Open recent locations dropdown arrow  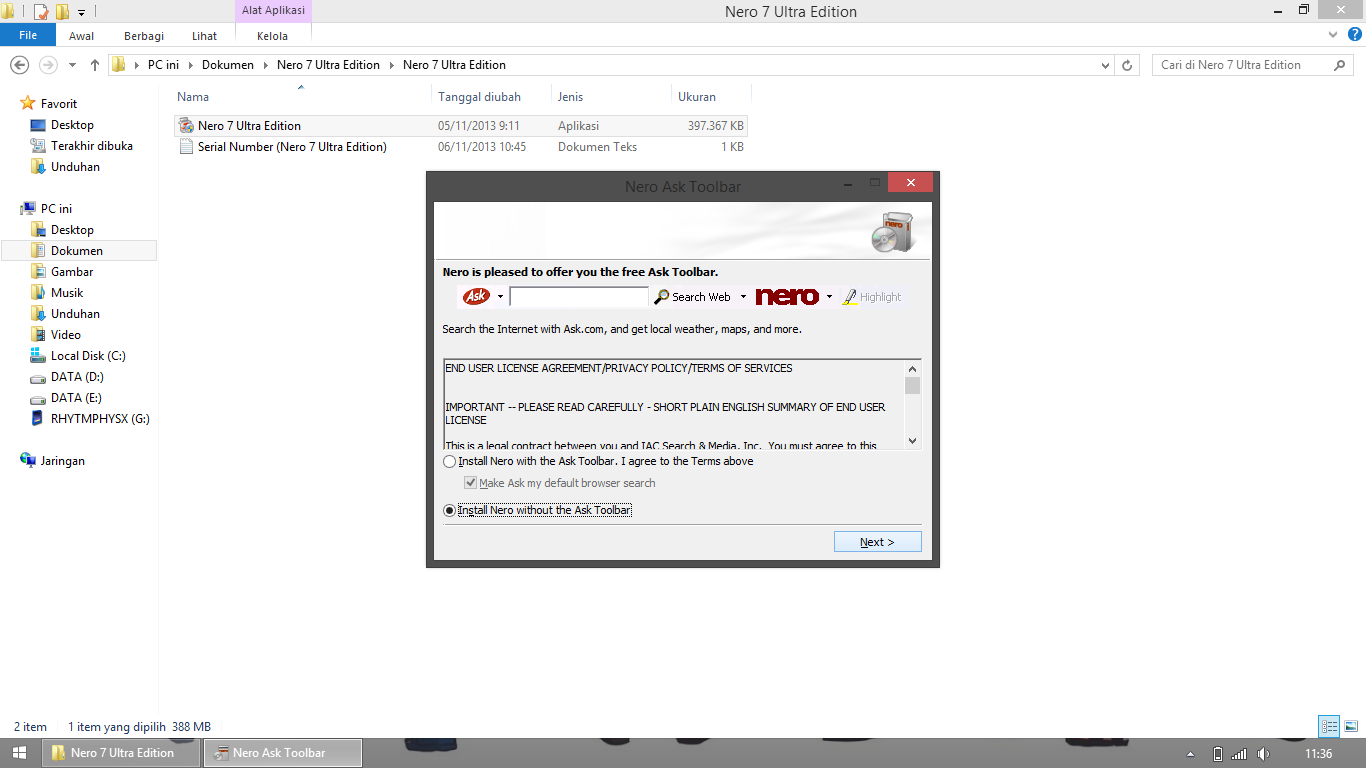point(72,65)
